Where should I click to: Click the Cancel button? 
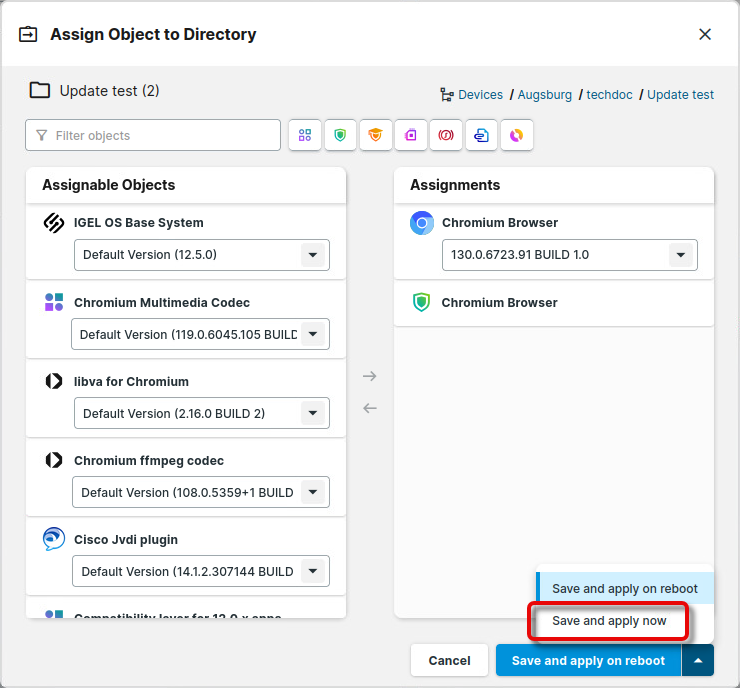click(x=449, y=660)
